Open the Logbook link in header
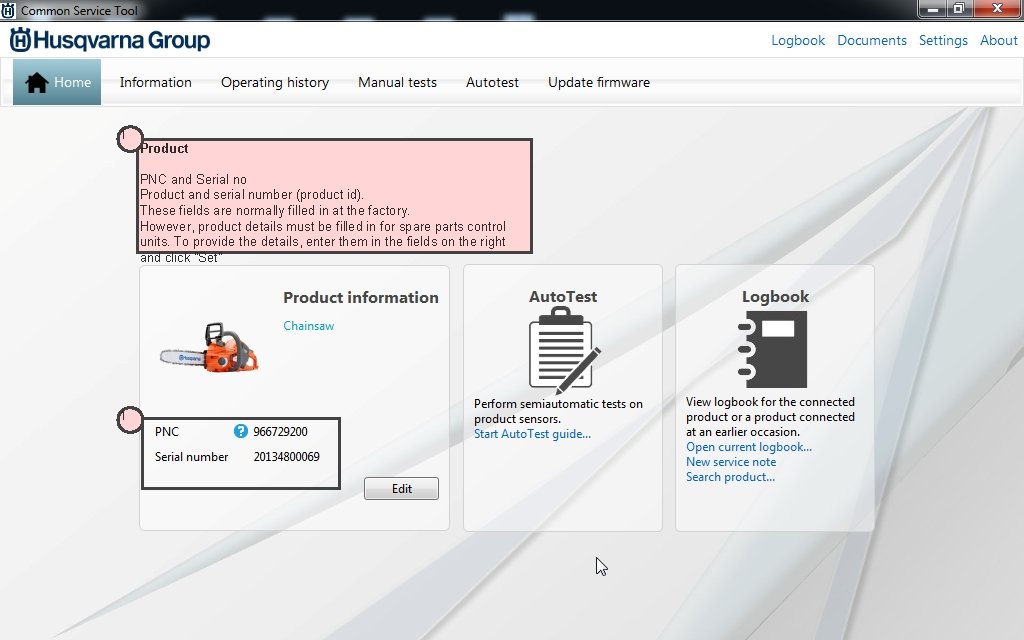Screen dimensions: 1024x640 pos(798,40)
